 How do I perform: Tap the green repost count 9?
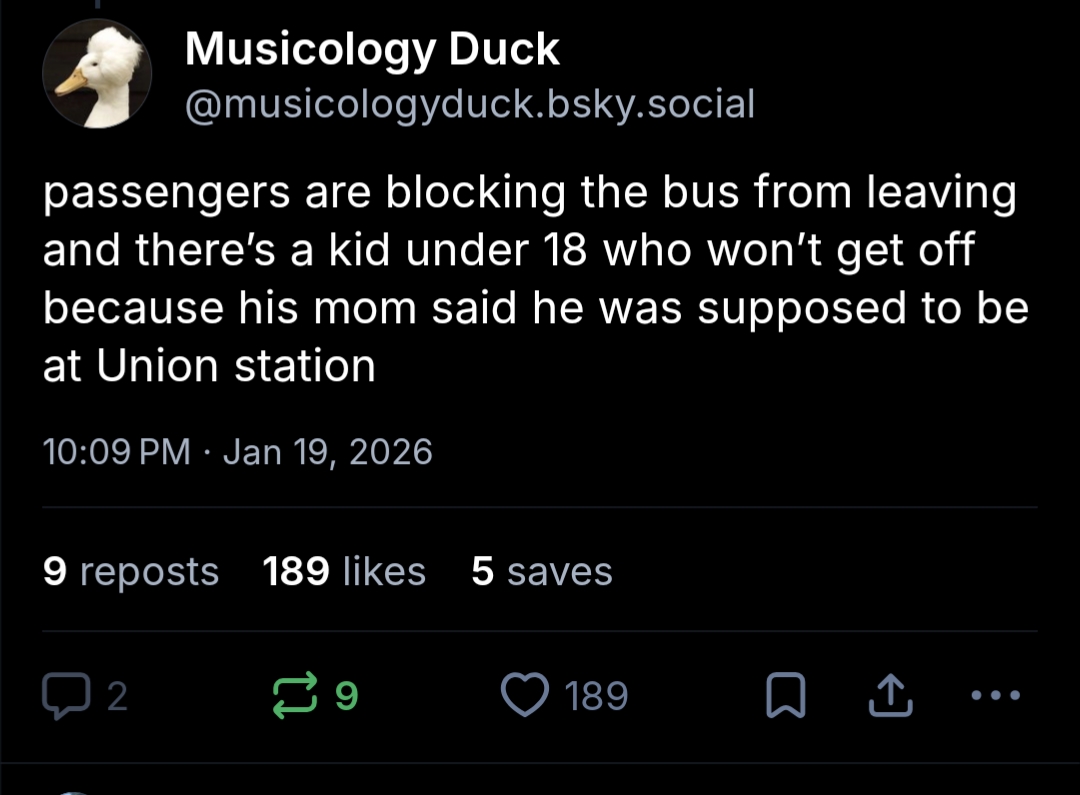[345, 696]
